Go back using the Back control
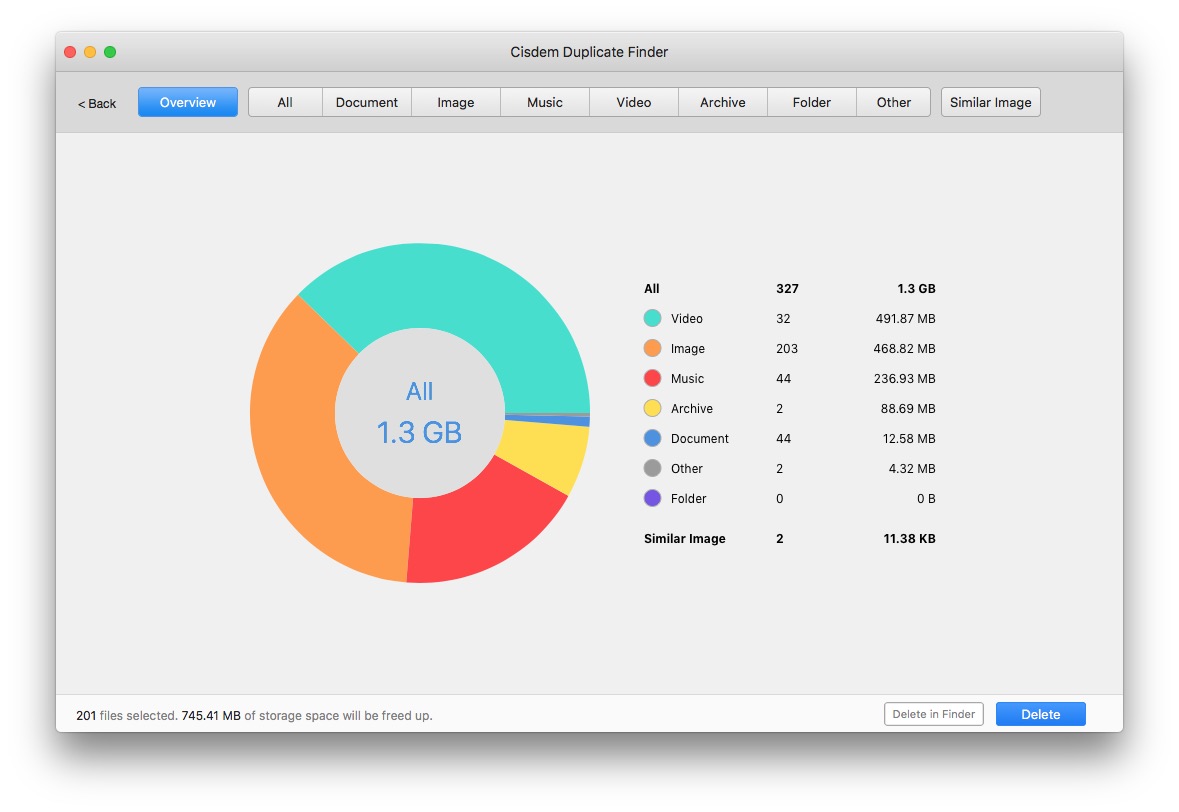The width and height of the screenshot is (1179, 812). point(97,103)
